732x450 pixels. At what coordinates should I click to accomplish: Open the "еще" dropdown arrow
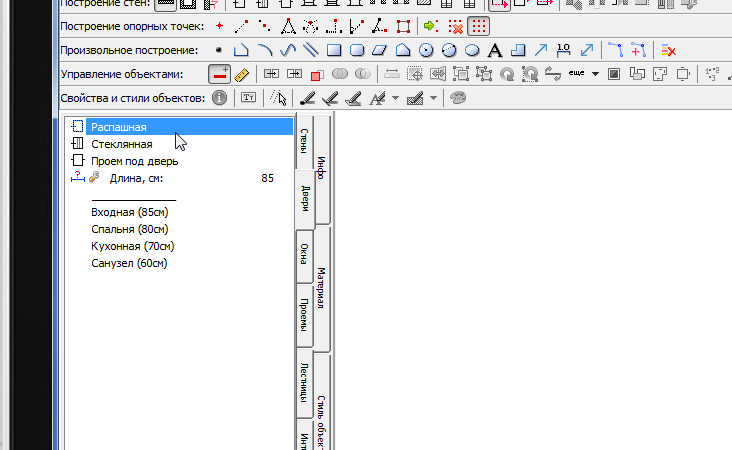tap(595, 74)
